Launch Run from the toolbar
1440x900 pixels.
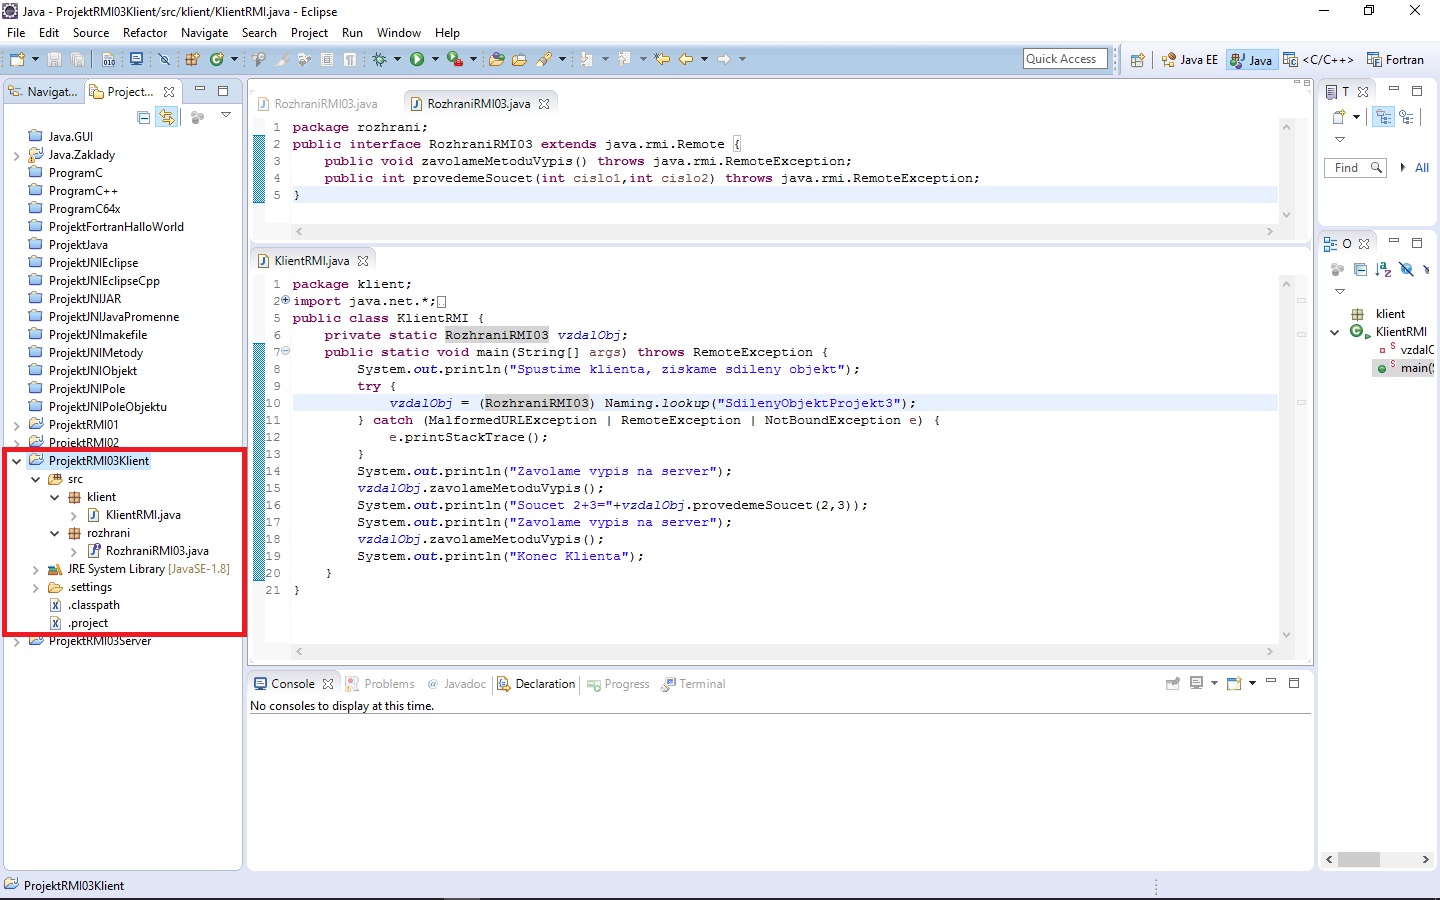point(417,58)
